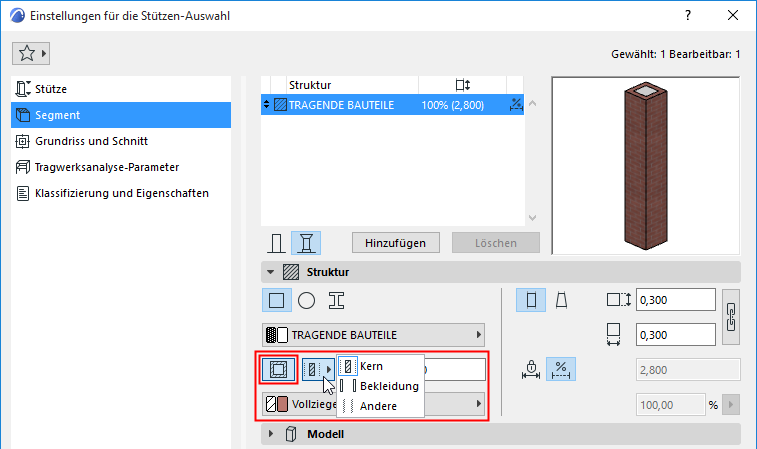
Task: Open the favorites star button
Action: tap(31, 53)
